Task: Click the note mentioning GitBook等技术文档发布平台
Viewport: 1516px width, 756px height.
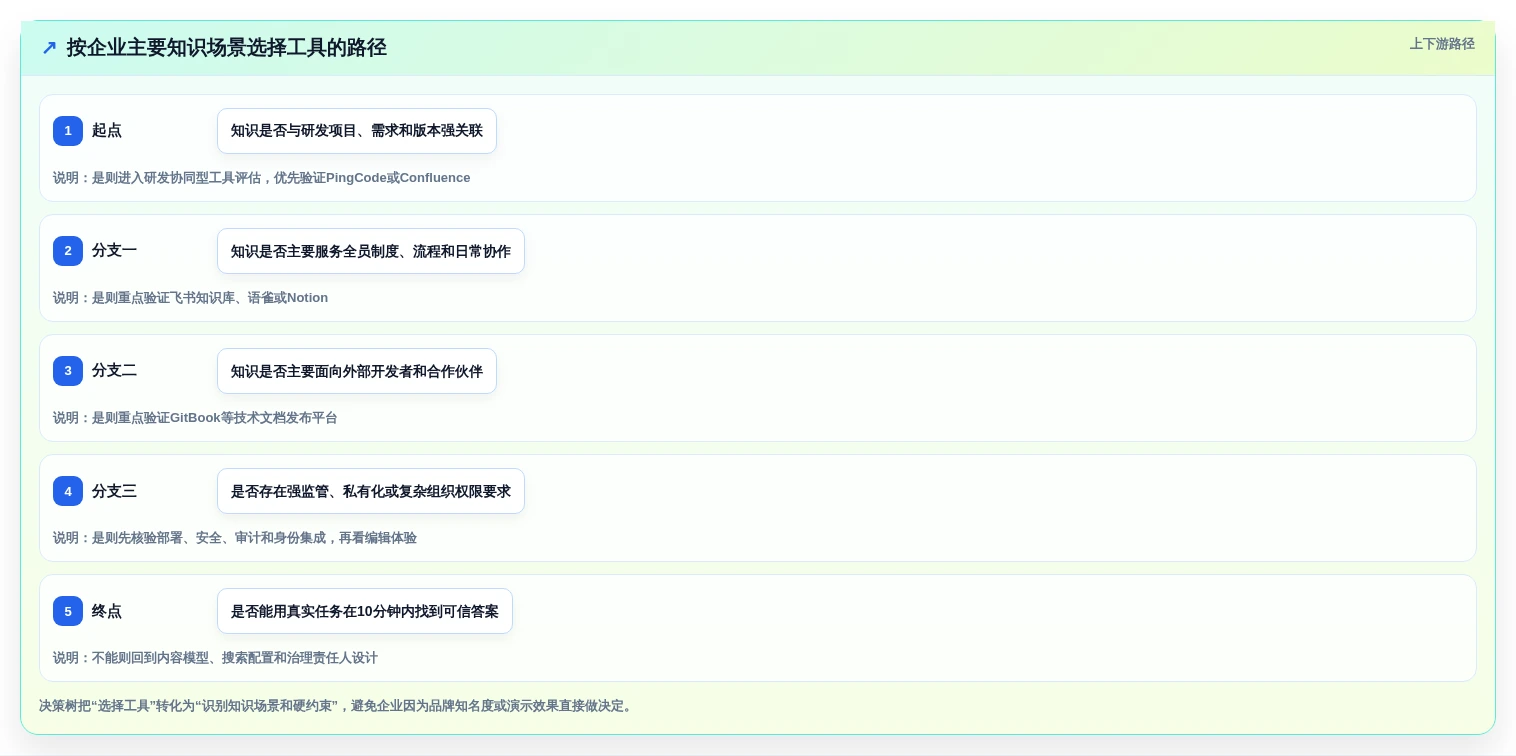Action: click(x=195, y=418)
